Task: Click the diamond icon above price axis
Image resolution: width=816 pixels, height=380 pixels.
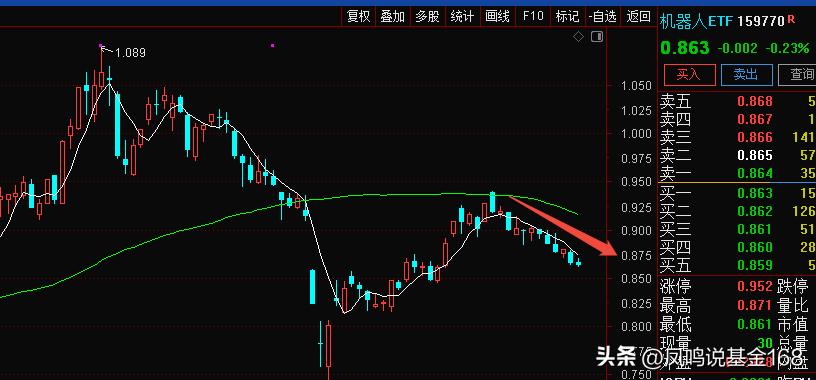Action: point(578,36)
